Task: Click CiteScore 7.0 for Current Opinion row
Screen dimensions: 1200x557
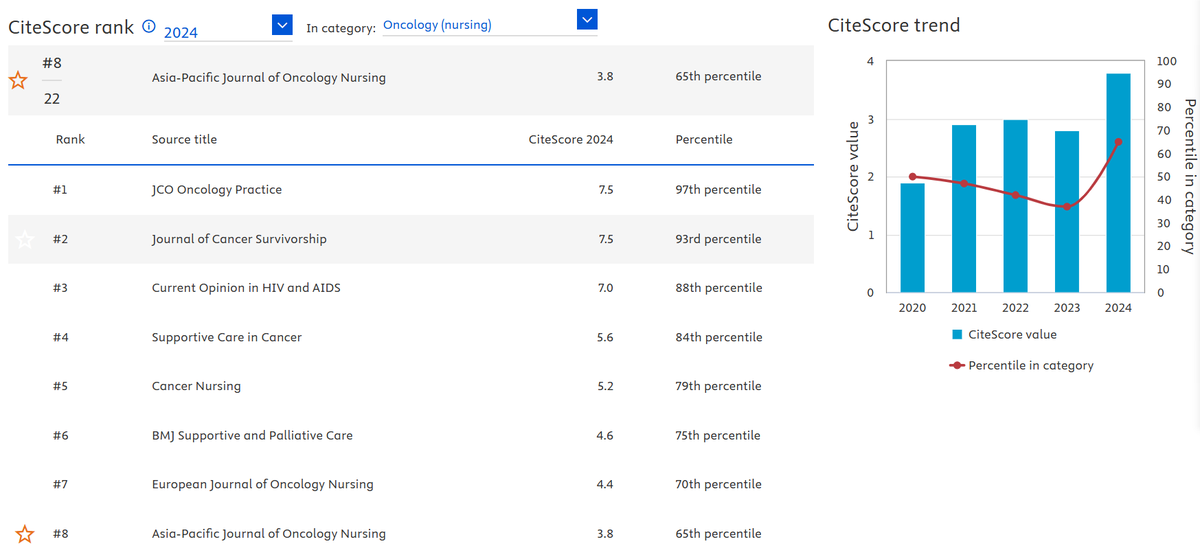Action: click(x=605, y=288)
